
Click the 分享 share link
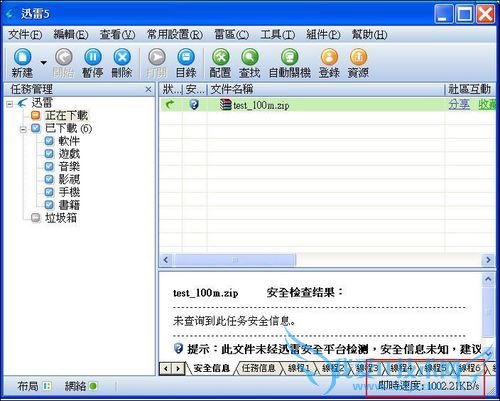click(459, 105)
